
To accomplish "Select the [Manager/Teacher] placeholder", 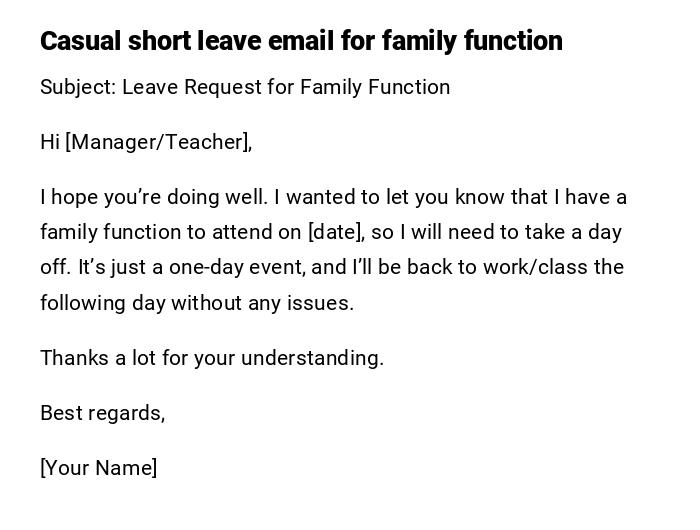I will pyautogui.click(x=157, y=142).
